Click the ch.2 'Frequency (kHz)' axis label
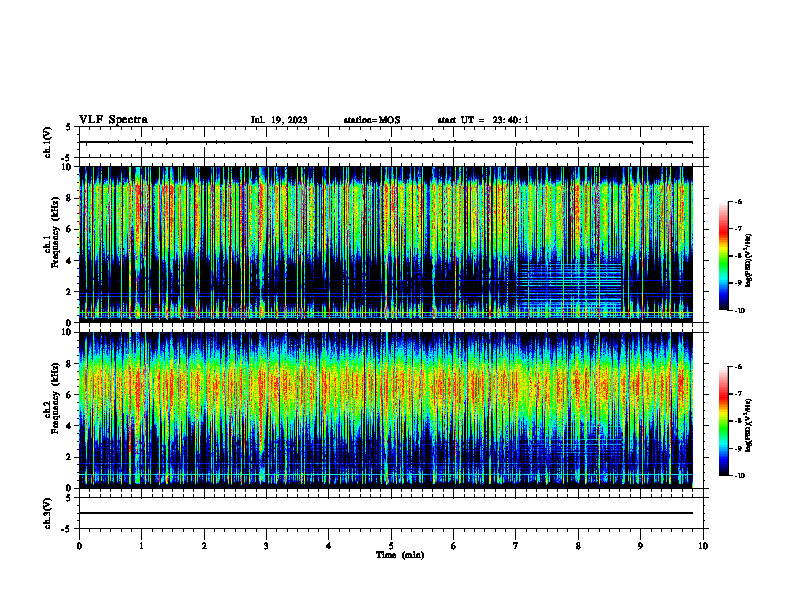The height and width of the screenshot is (612, 792). click(x=55, y=398)
